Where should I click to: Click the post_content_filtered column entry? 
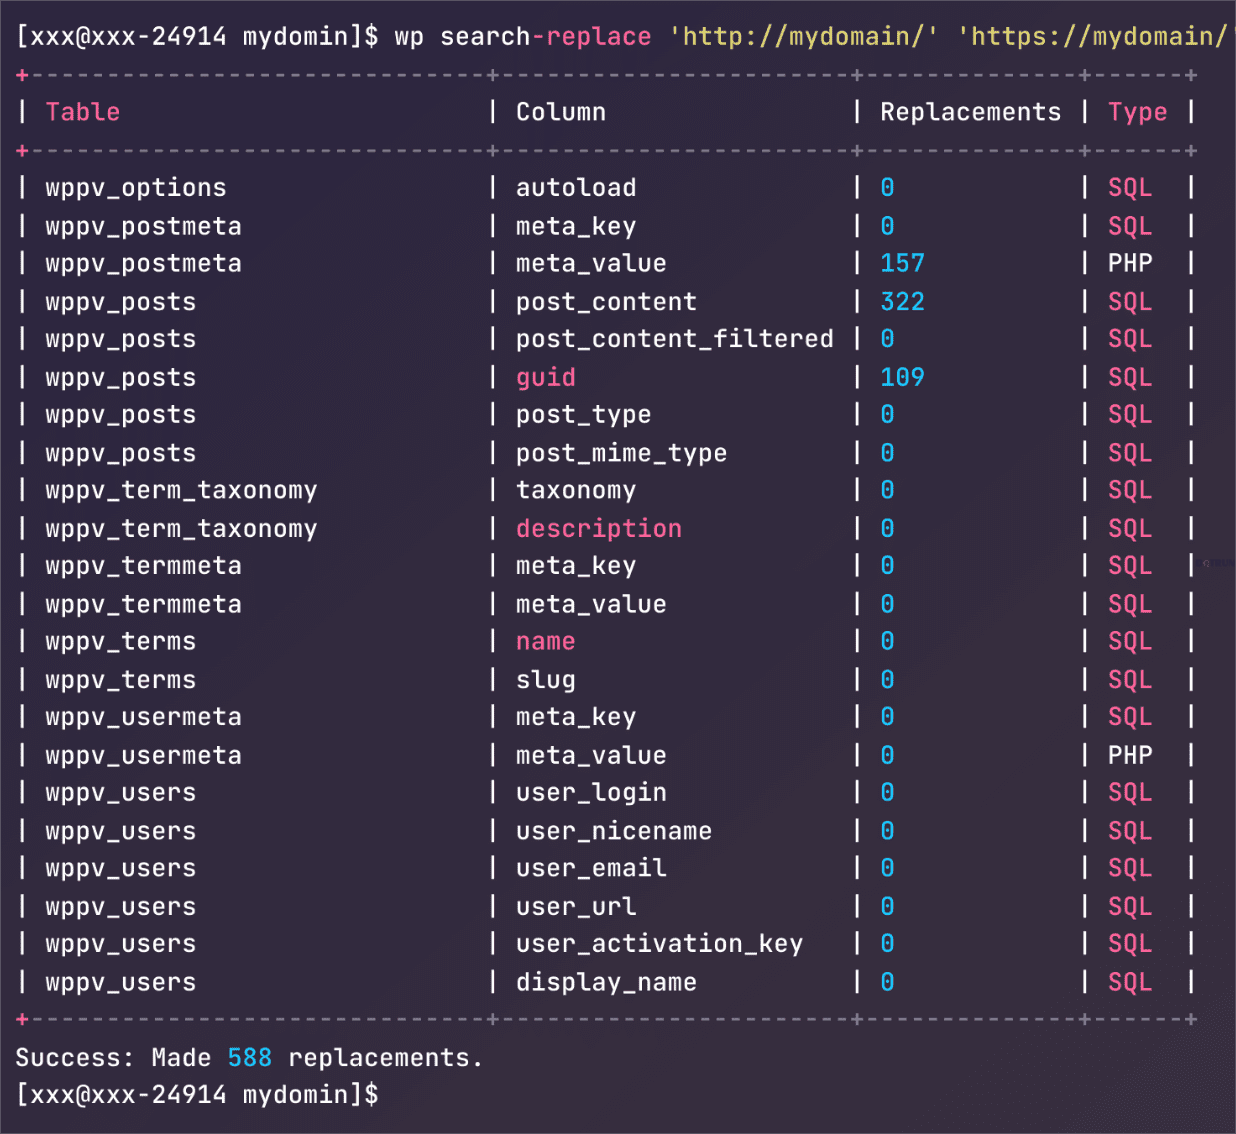[674, 340]
